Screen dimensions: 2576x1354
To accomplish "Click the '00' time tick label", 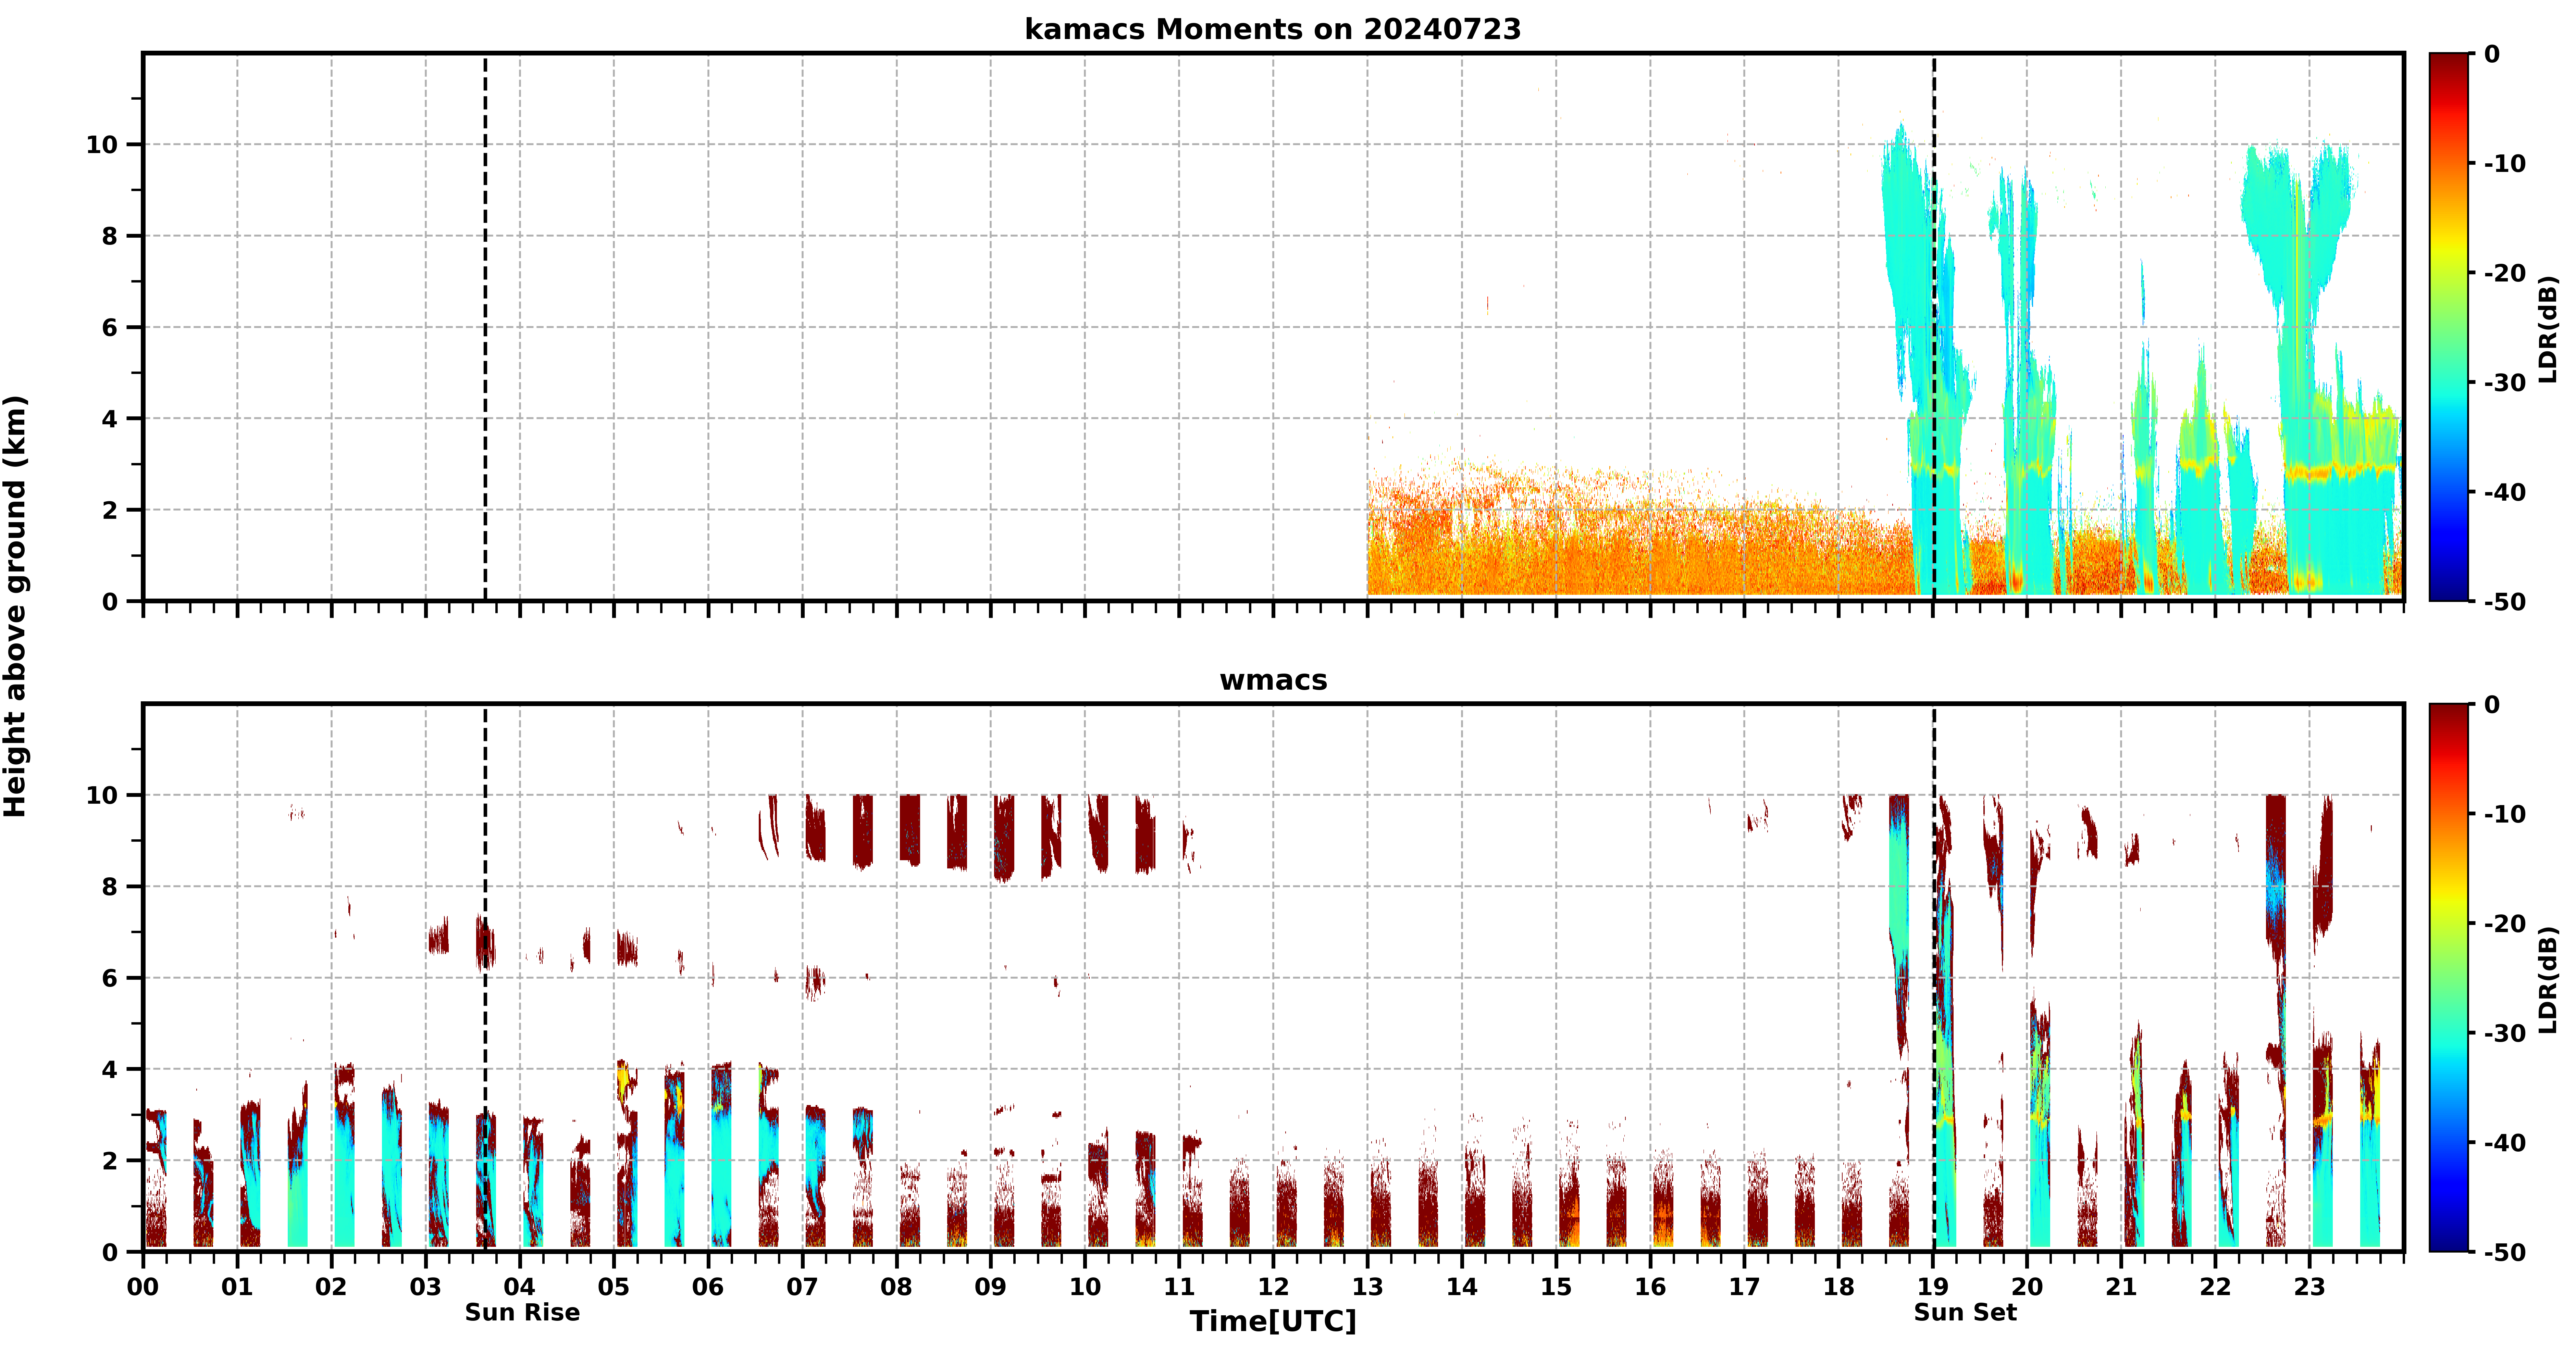I will pyautogui.click(x=143, y=1287).
